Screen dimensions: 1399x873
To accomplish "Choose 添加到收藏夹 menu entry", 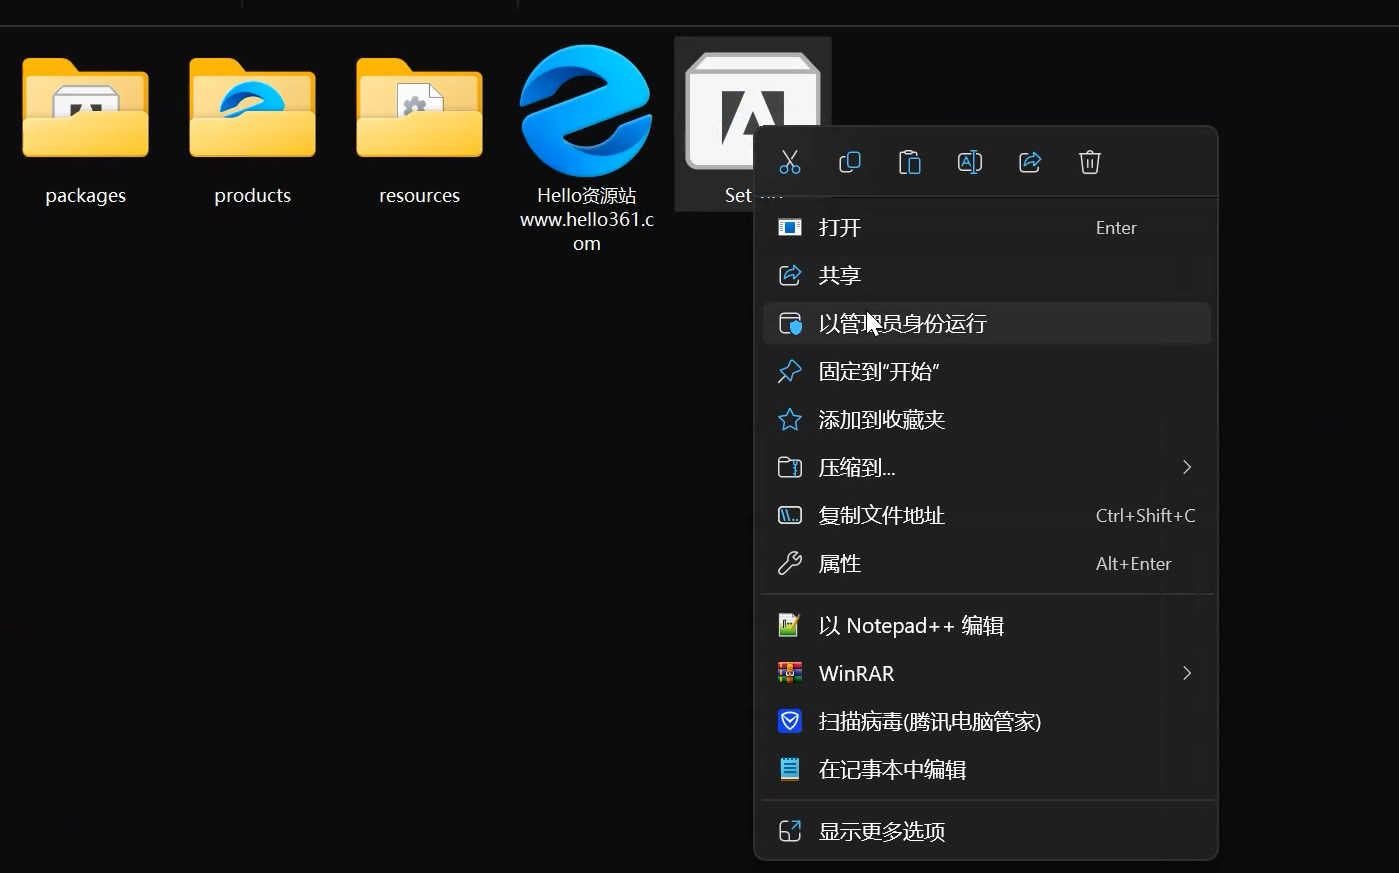I will (881, 420).
